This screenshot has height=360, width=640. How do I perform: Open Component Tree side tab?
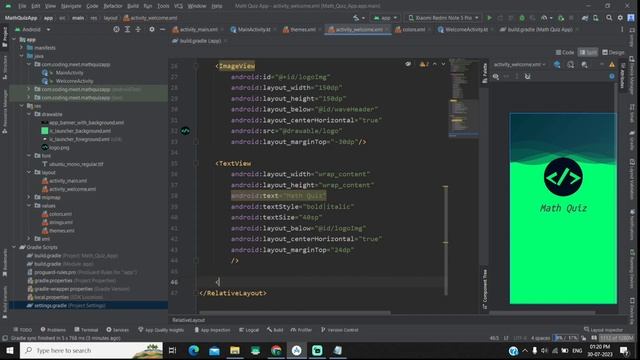tap(485, 289)
